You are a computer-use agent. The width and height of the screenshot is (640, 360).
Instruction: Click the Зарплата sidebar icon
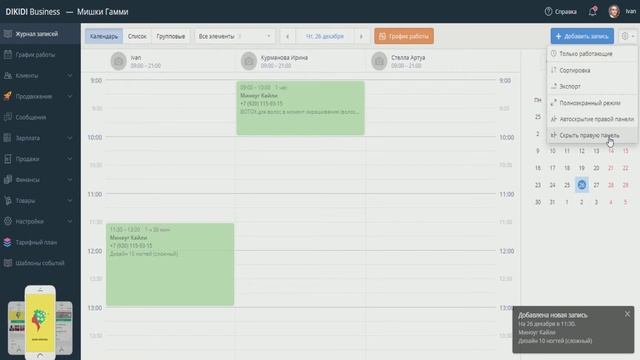pyautogui.click(x=7, y=138)
